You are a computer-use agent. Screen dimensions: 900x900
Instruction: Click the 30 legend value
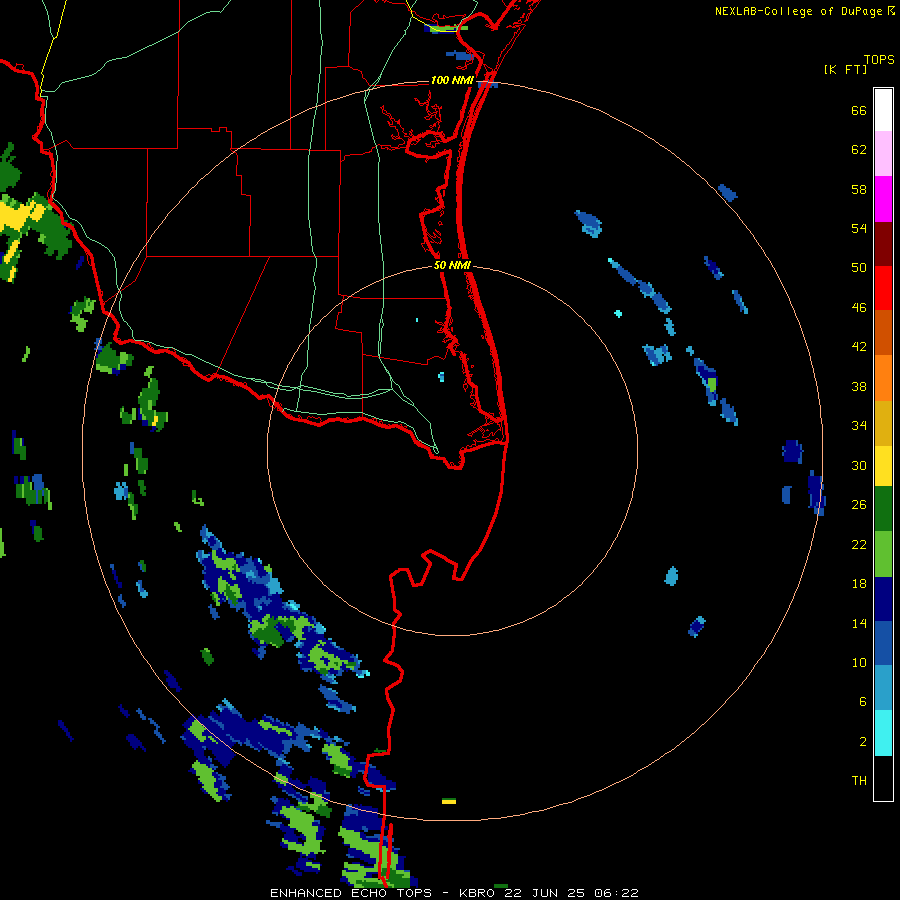(859, 465)
